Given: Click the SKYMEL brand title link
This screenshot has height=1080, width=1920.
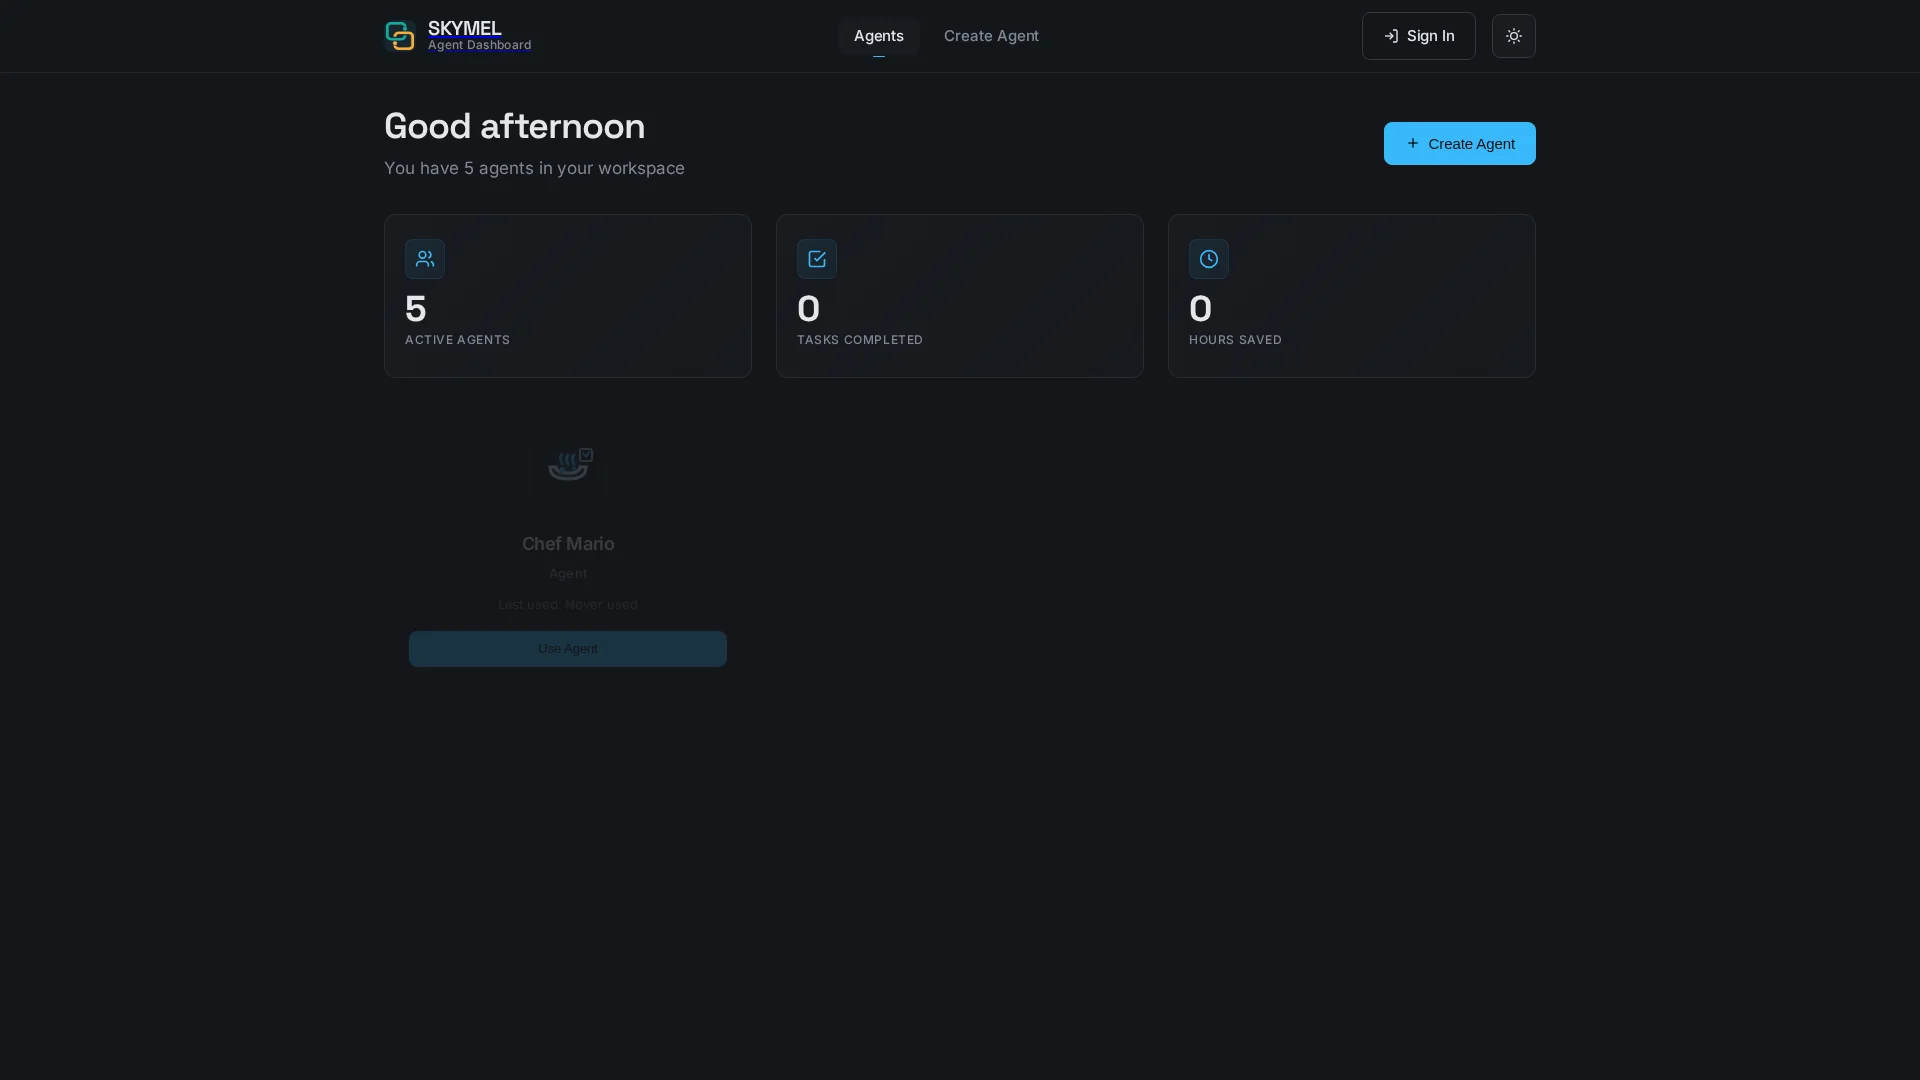Looking at the screenshot, I should [464, 28].
